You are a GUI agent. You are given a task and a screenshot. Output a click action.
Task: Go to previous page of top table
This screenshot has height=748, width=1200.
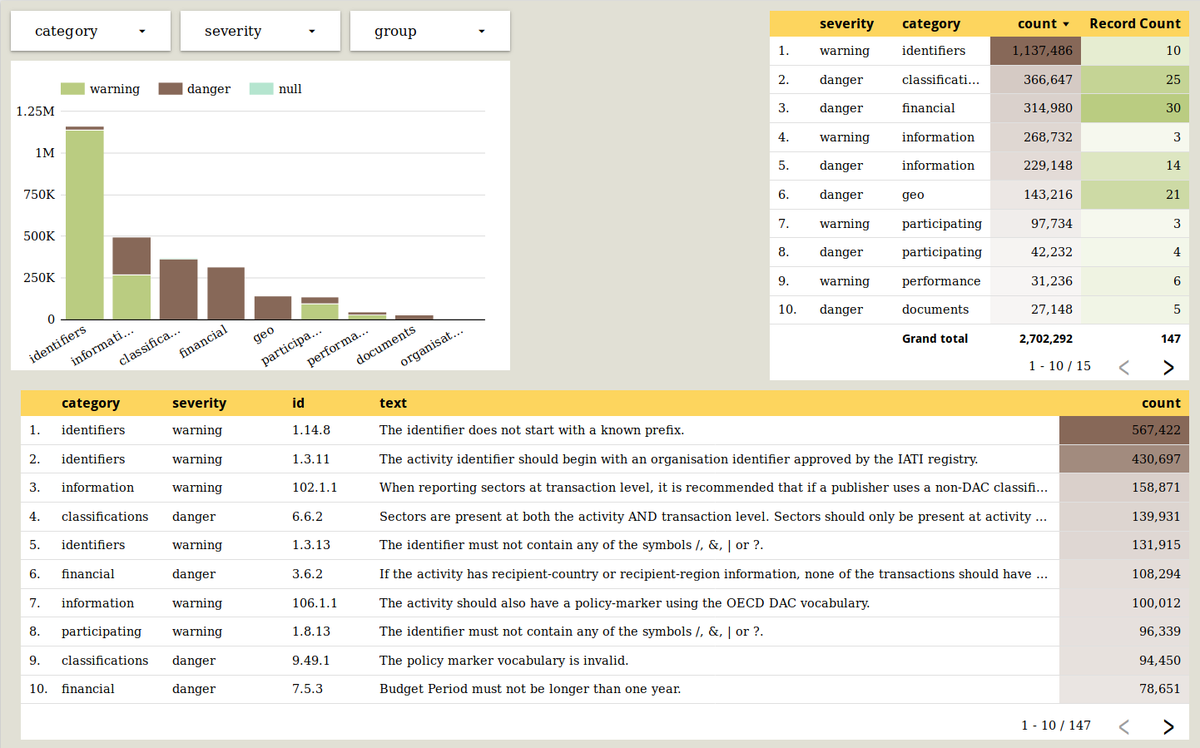coord(1123,367)
